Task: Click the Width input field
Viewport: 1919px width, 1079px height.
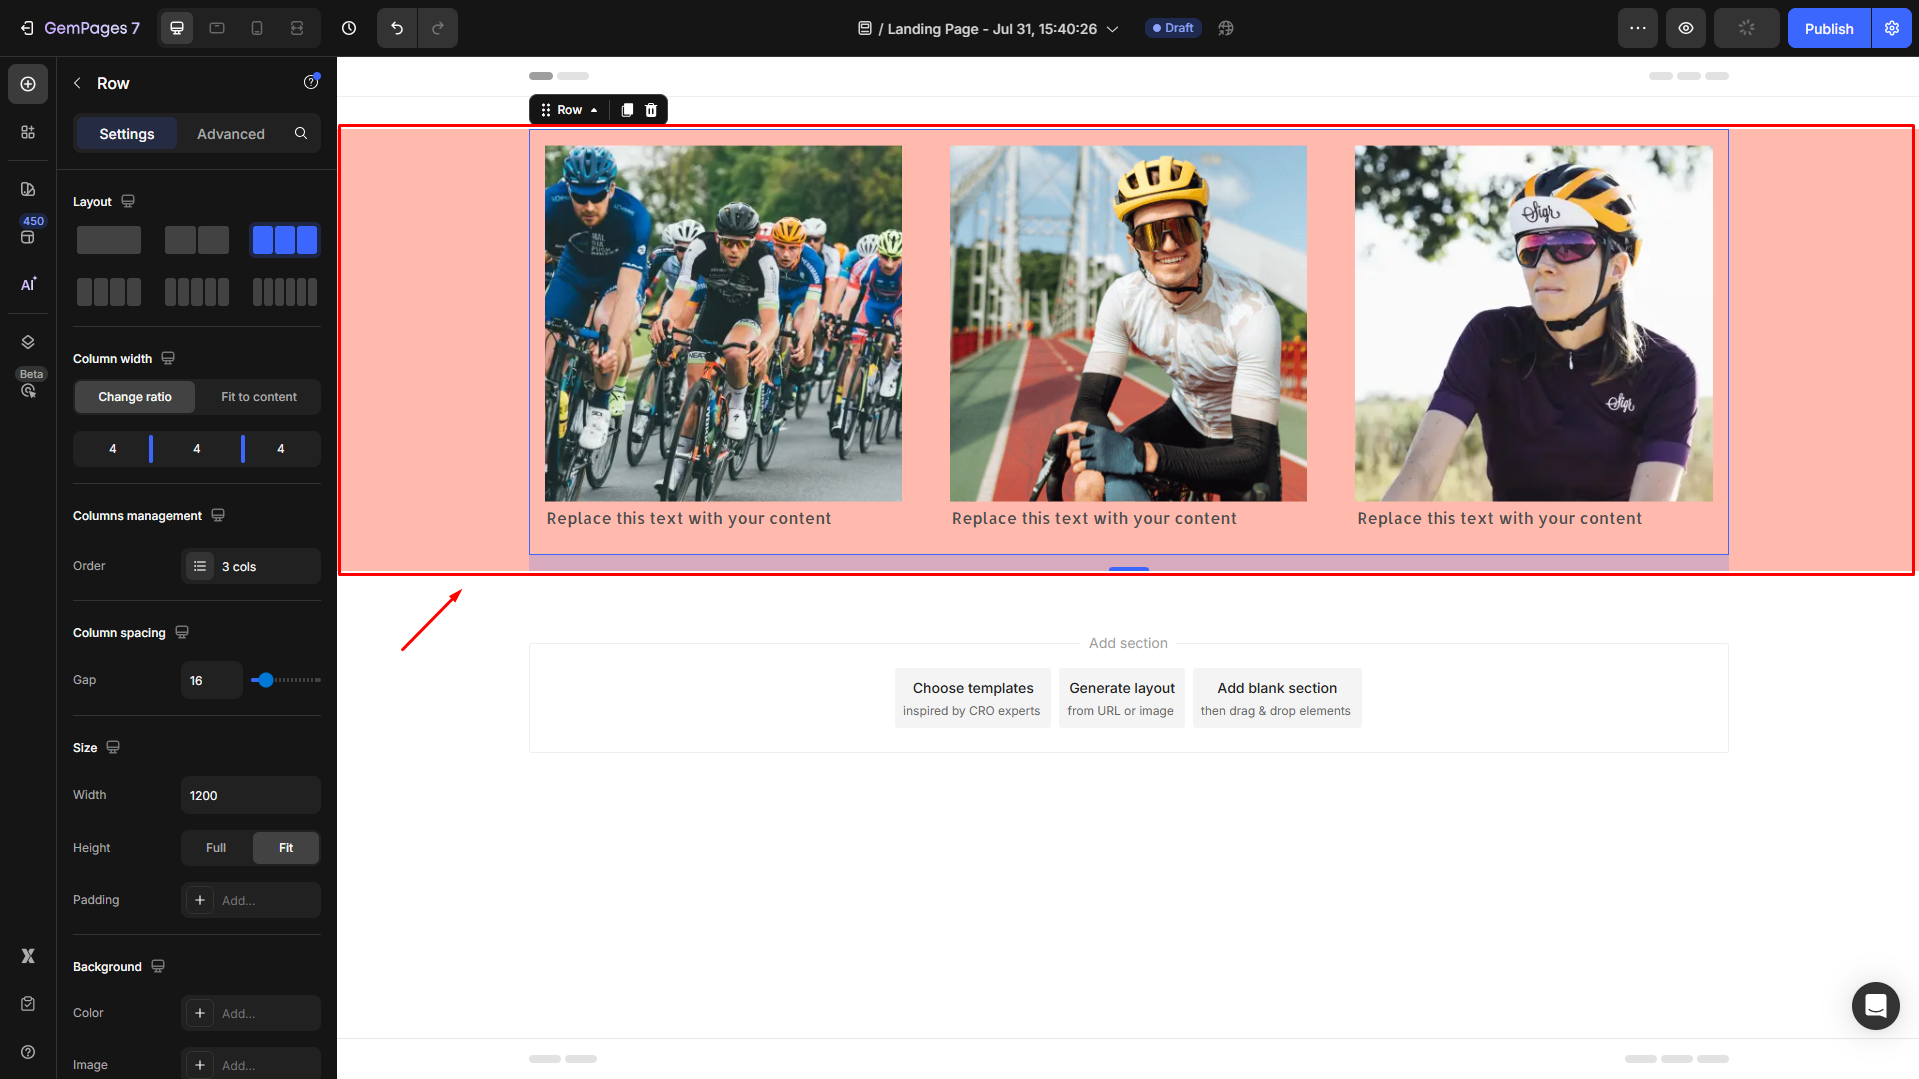Action: point(250,795)
